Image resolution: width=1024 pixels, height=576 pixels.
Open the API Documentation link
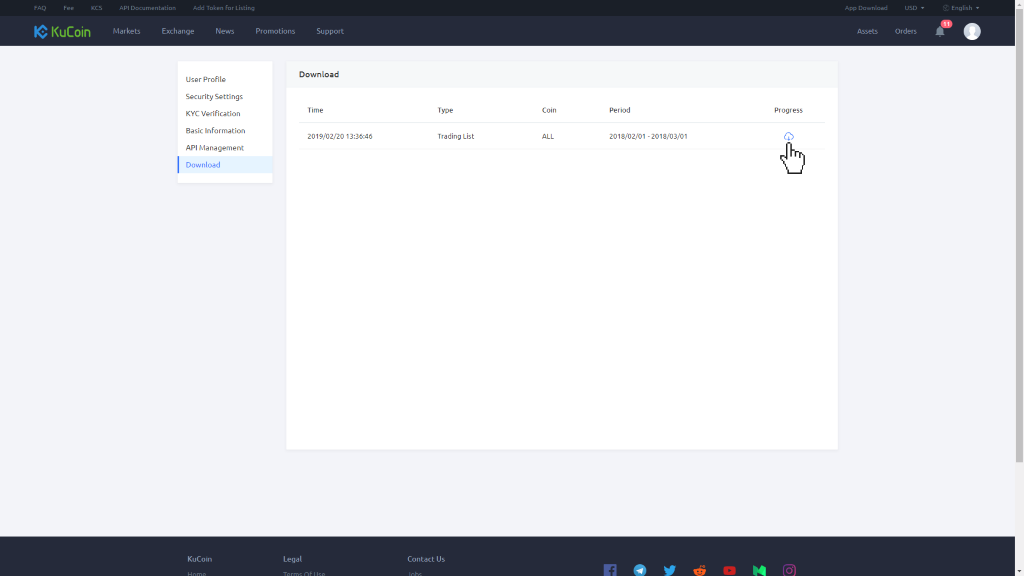click(147, 8)
